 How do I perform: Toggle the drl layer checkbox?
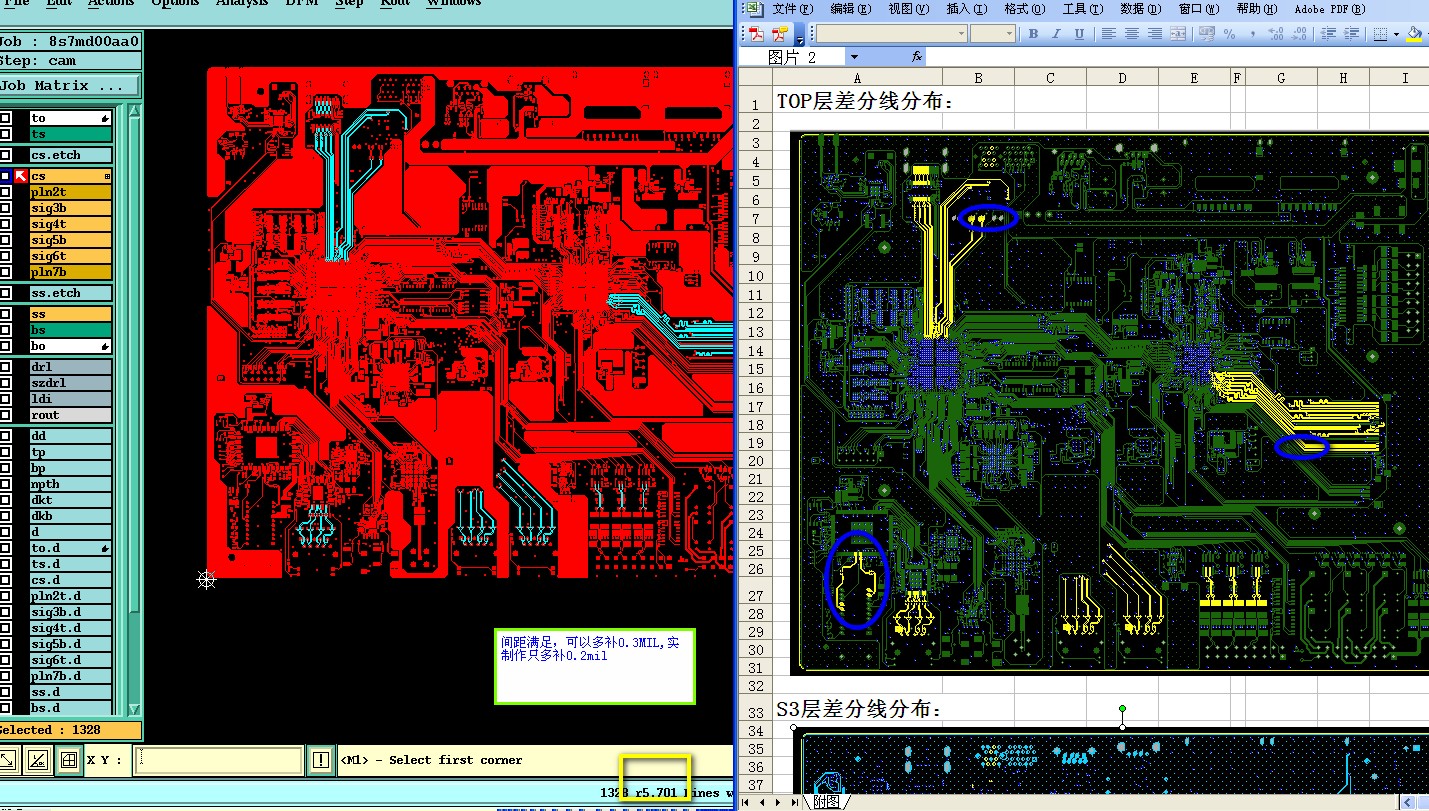click(x=6, y=367)
